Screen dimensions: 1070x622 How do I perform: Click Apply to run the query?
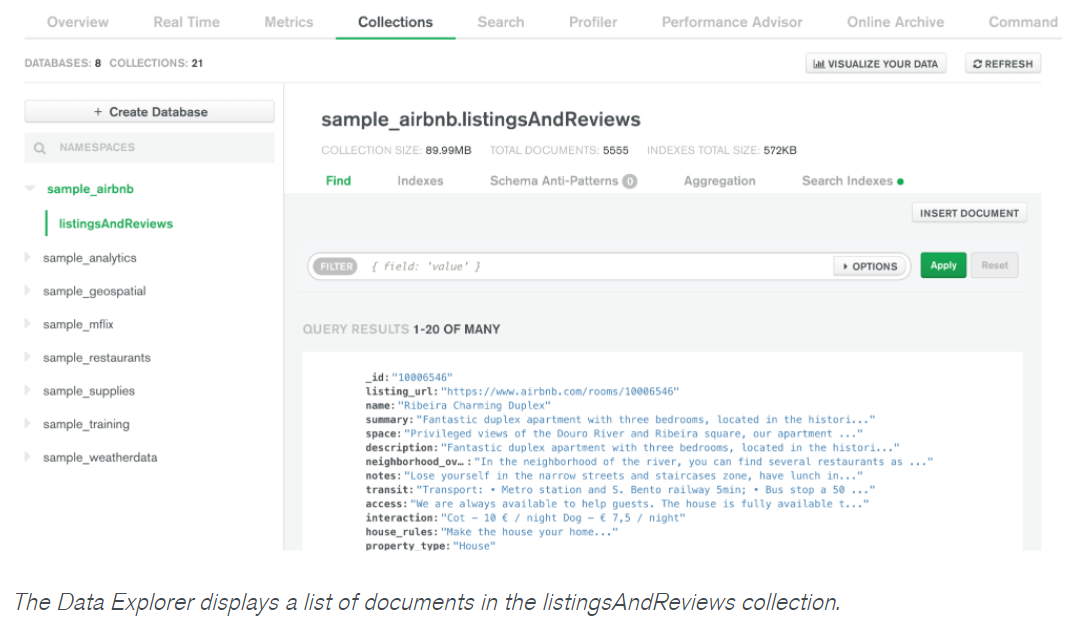(x=942, y=265)
